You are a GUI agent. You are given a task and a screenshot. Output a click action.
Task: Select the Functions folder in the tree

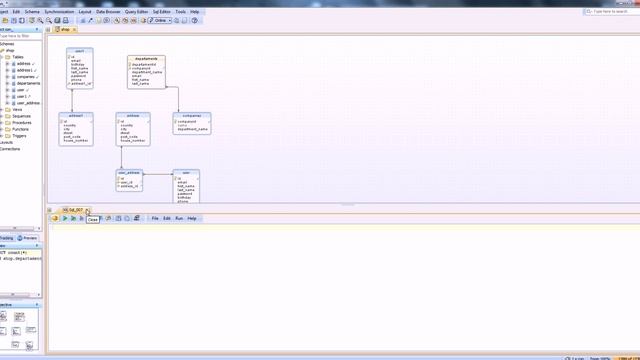pos(20,129)
